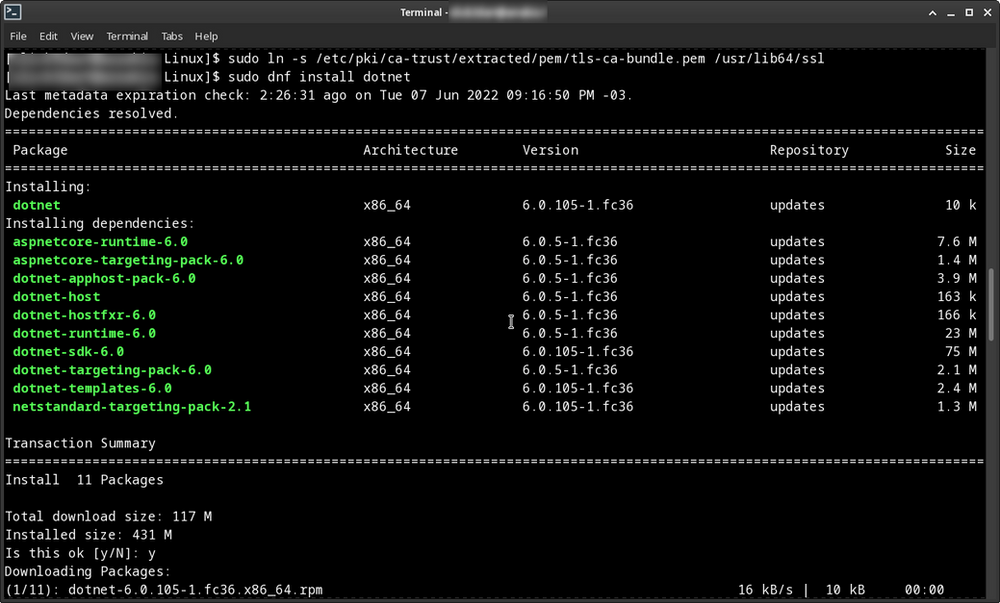Click 'Installing dependencies:' heading
The image size is (1000, 603).
pos(99,224)
